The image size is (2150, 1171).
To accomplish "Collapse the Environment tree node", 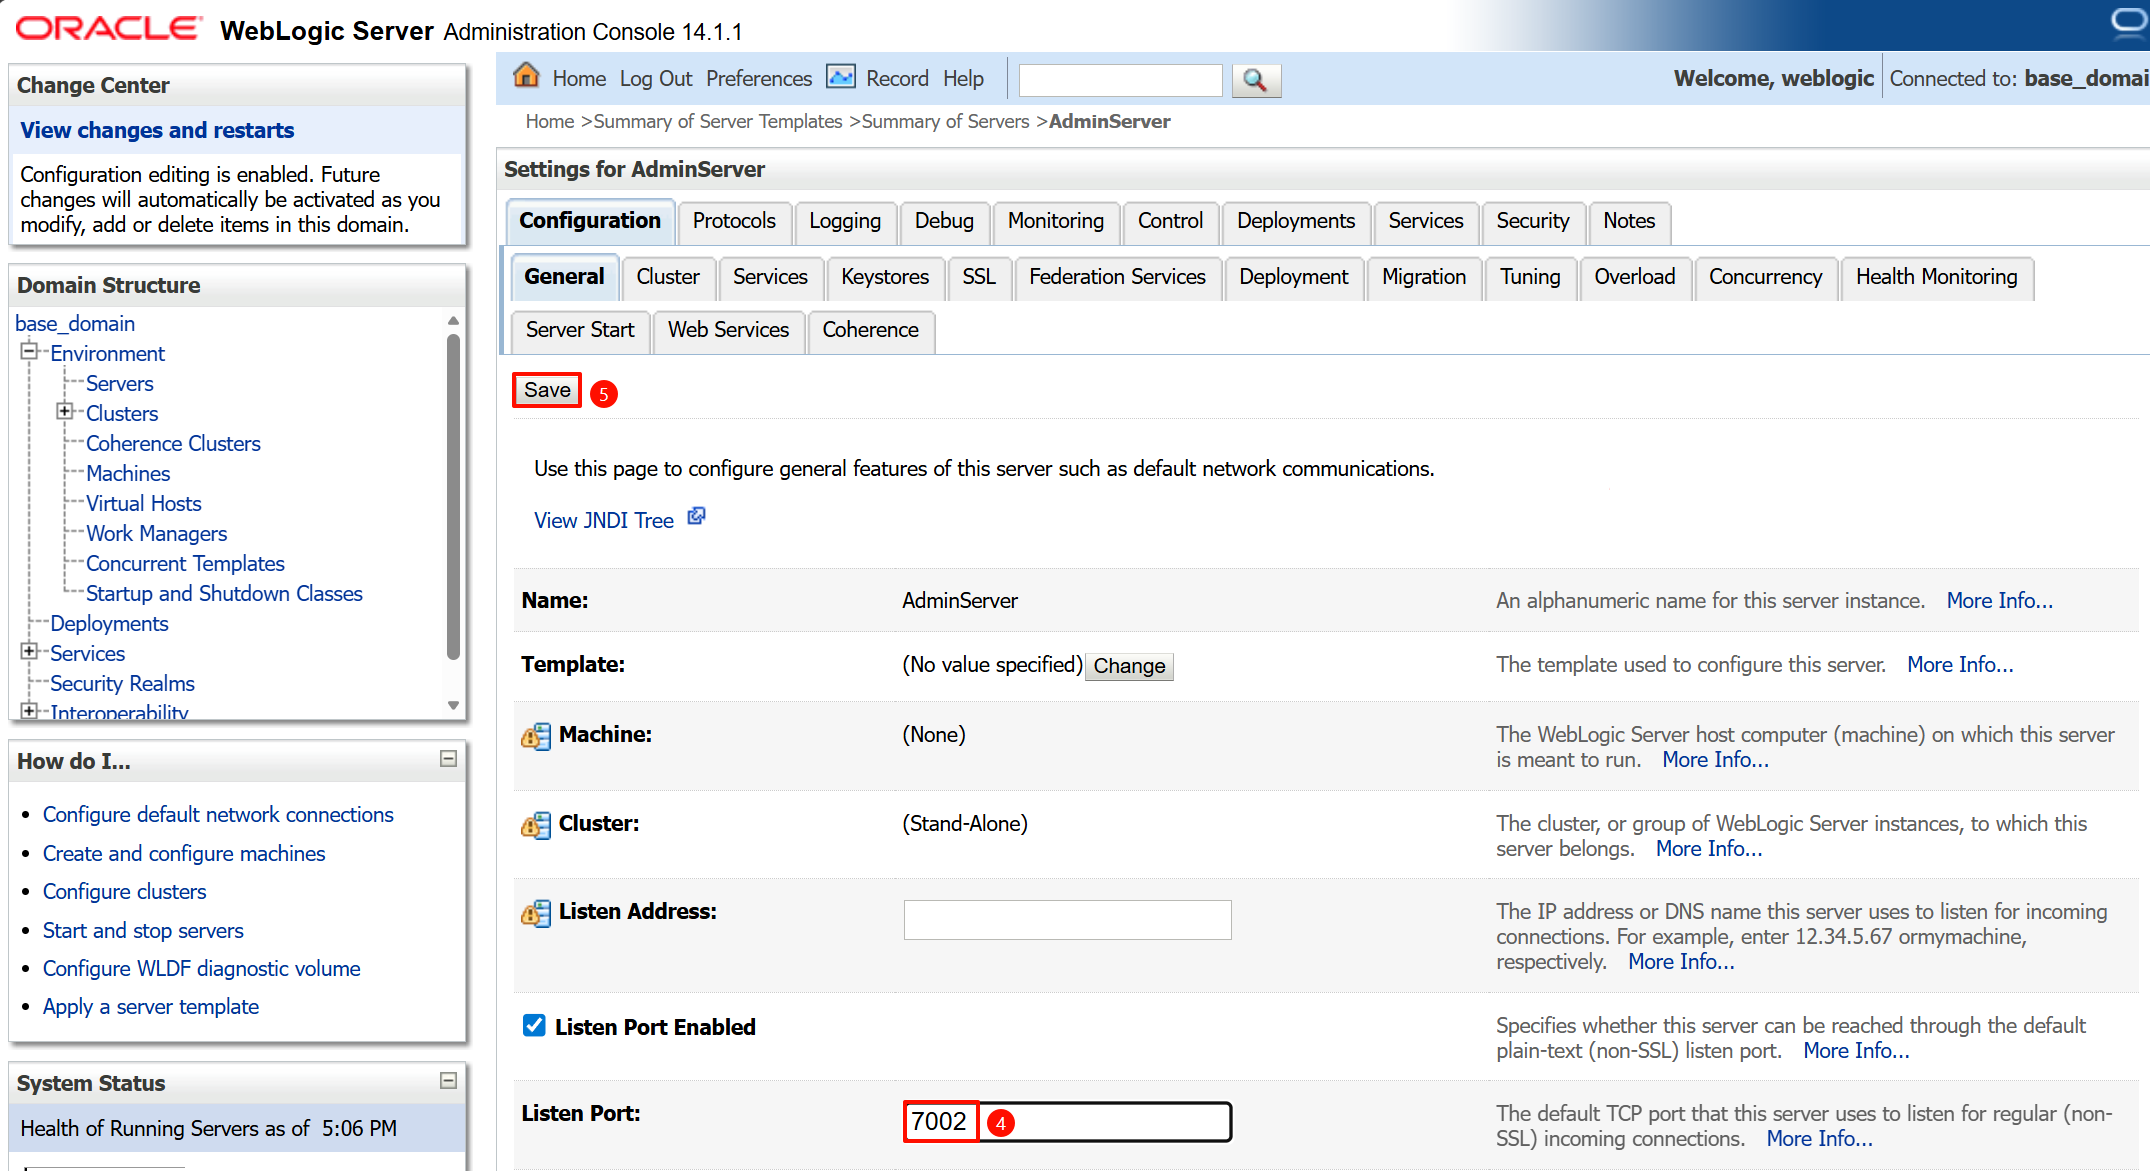I will pos(29,351).
